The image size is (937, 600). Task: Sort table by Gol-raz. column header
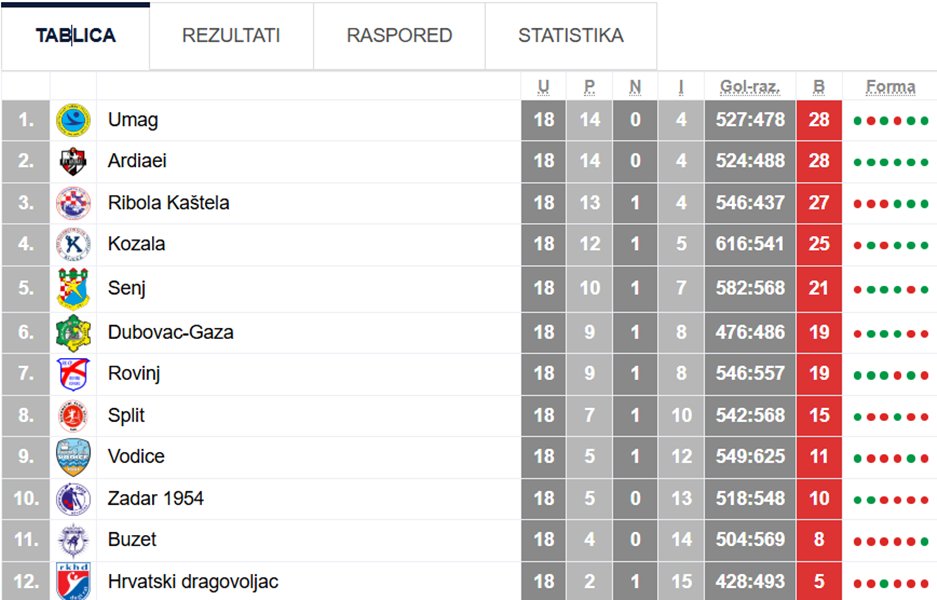point(749,87)
